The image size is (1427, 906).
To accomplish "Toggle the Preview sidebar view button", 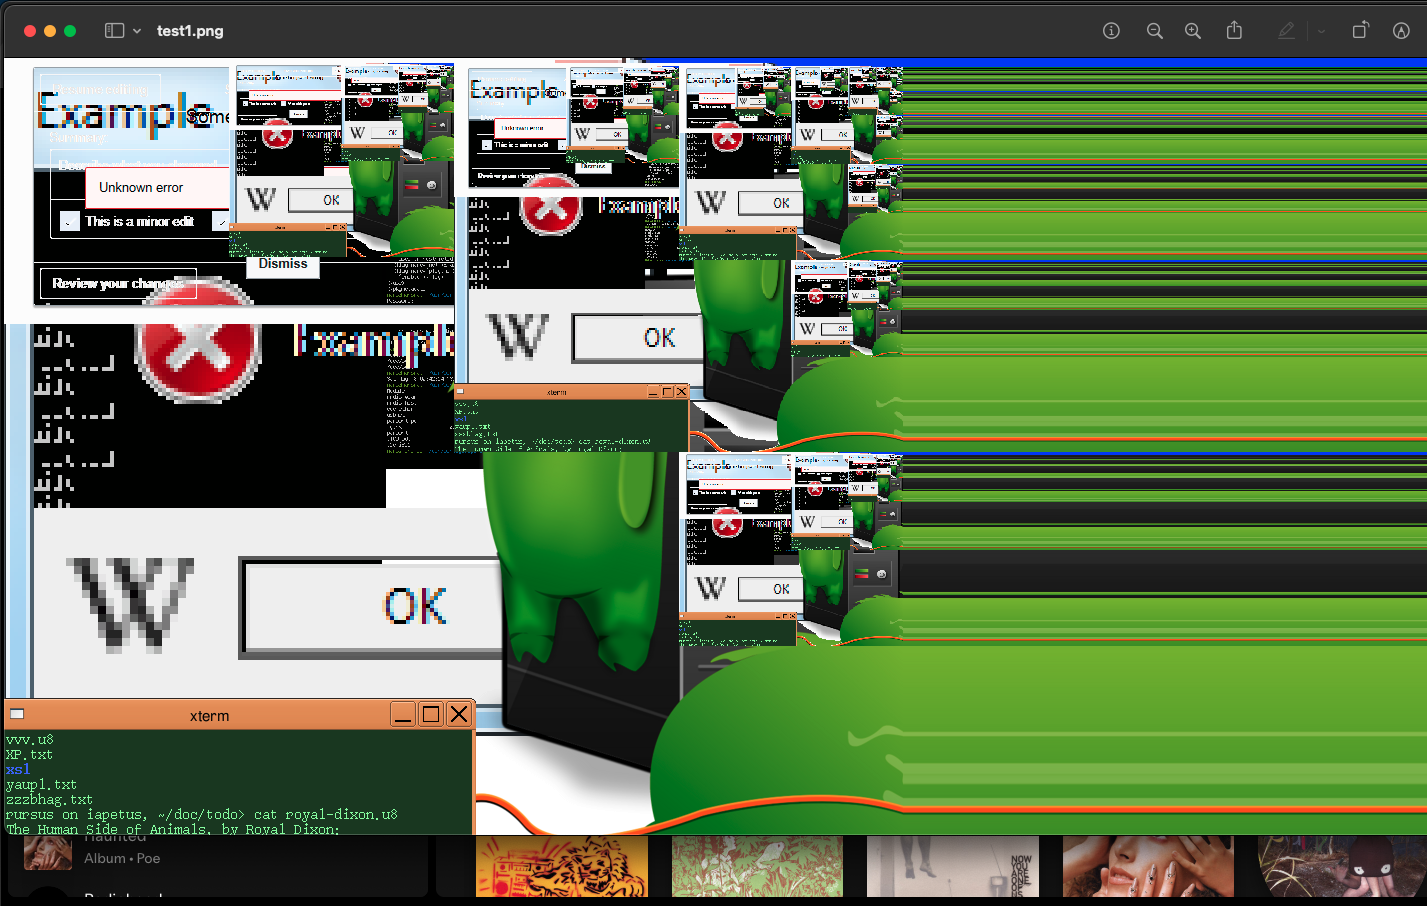I will click(114, 31).
